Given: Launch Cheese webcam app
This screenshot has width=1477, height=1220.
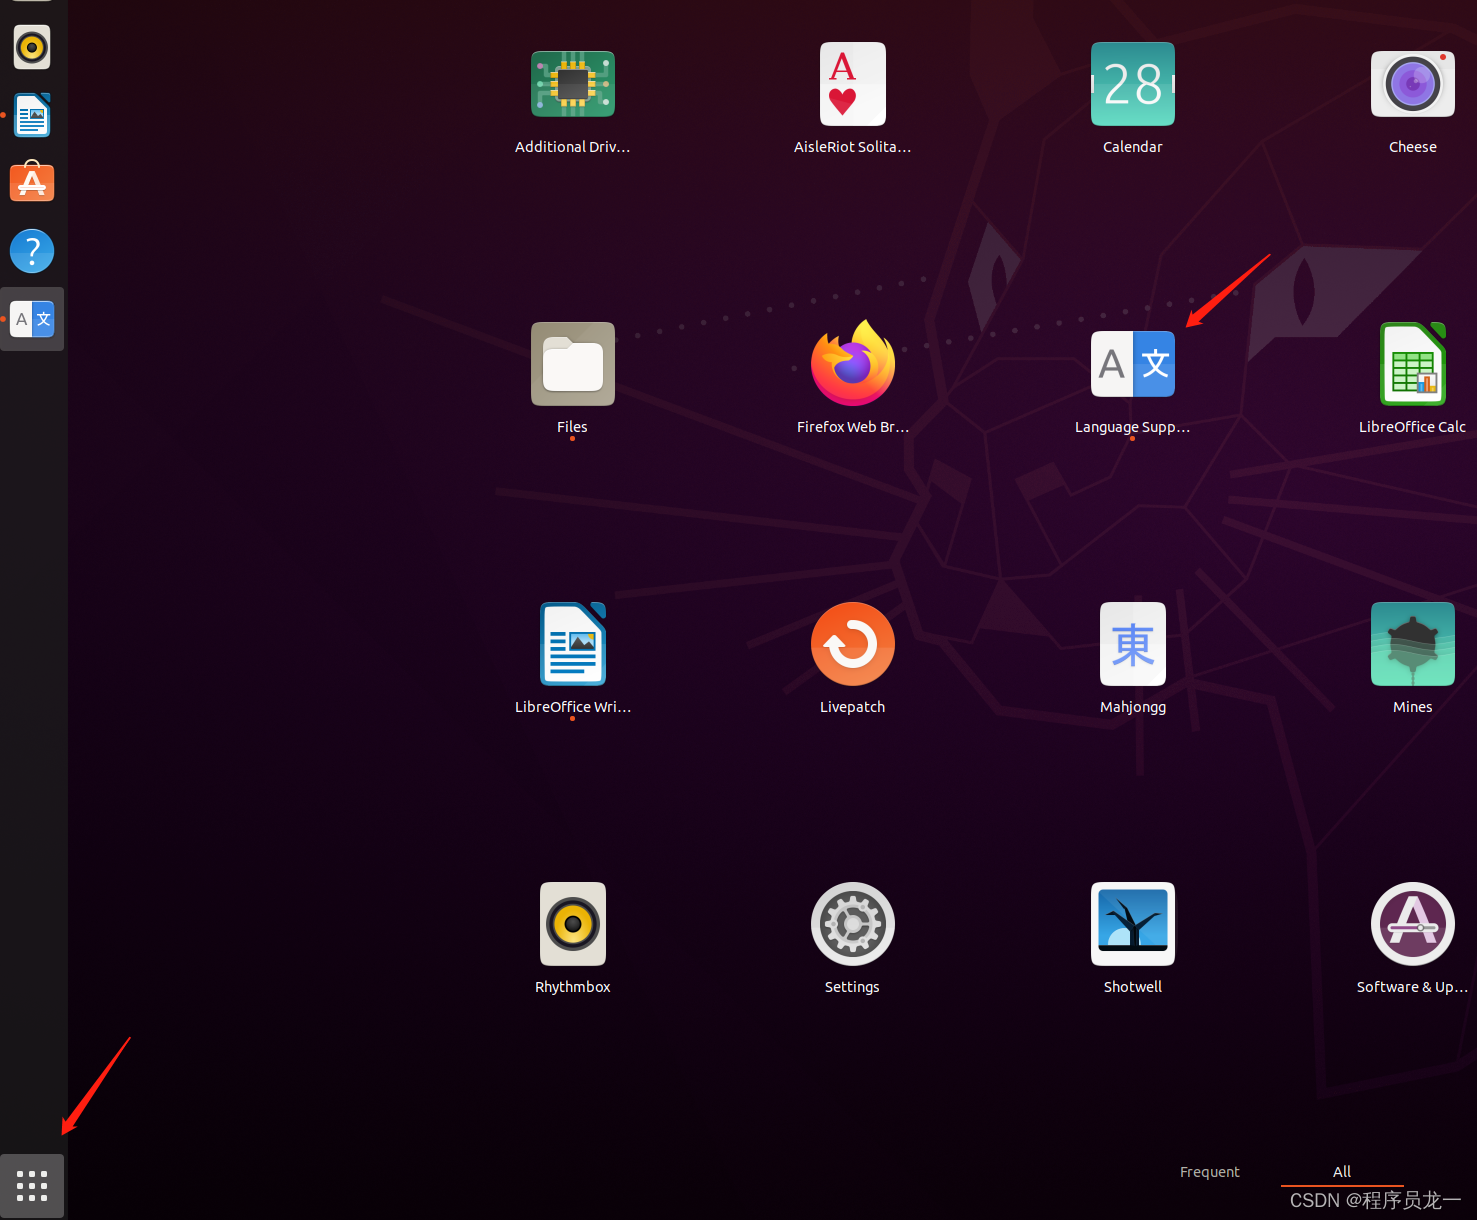Looking at the screenshot, I should (x=1412, y=85).
